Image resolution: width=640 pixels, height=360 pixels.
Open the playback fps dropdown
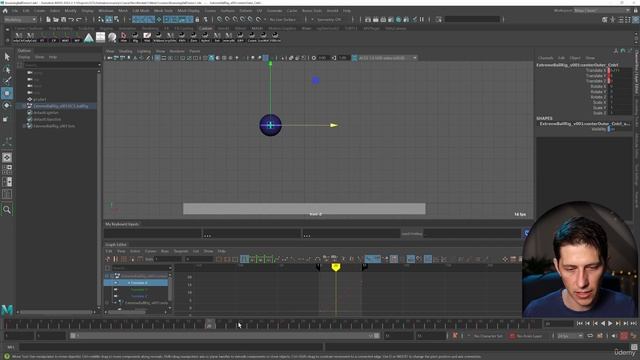click(x=570, y=336)
